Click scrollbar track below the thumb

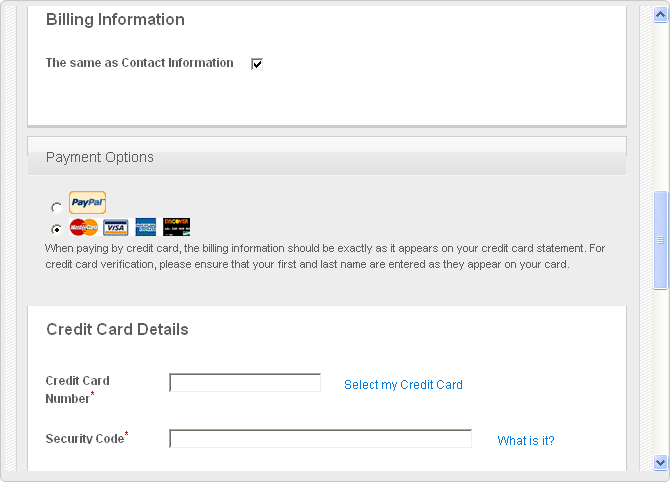pyautogui.click(x=660, y=372)
